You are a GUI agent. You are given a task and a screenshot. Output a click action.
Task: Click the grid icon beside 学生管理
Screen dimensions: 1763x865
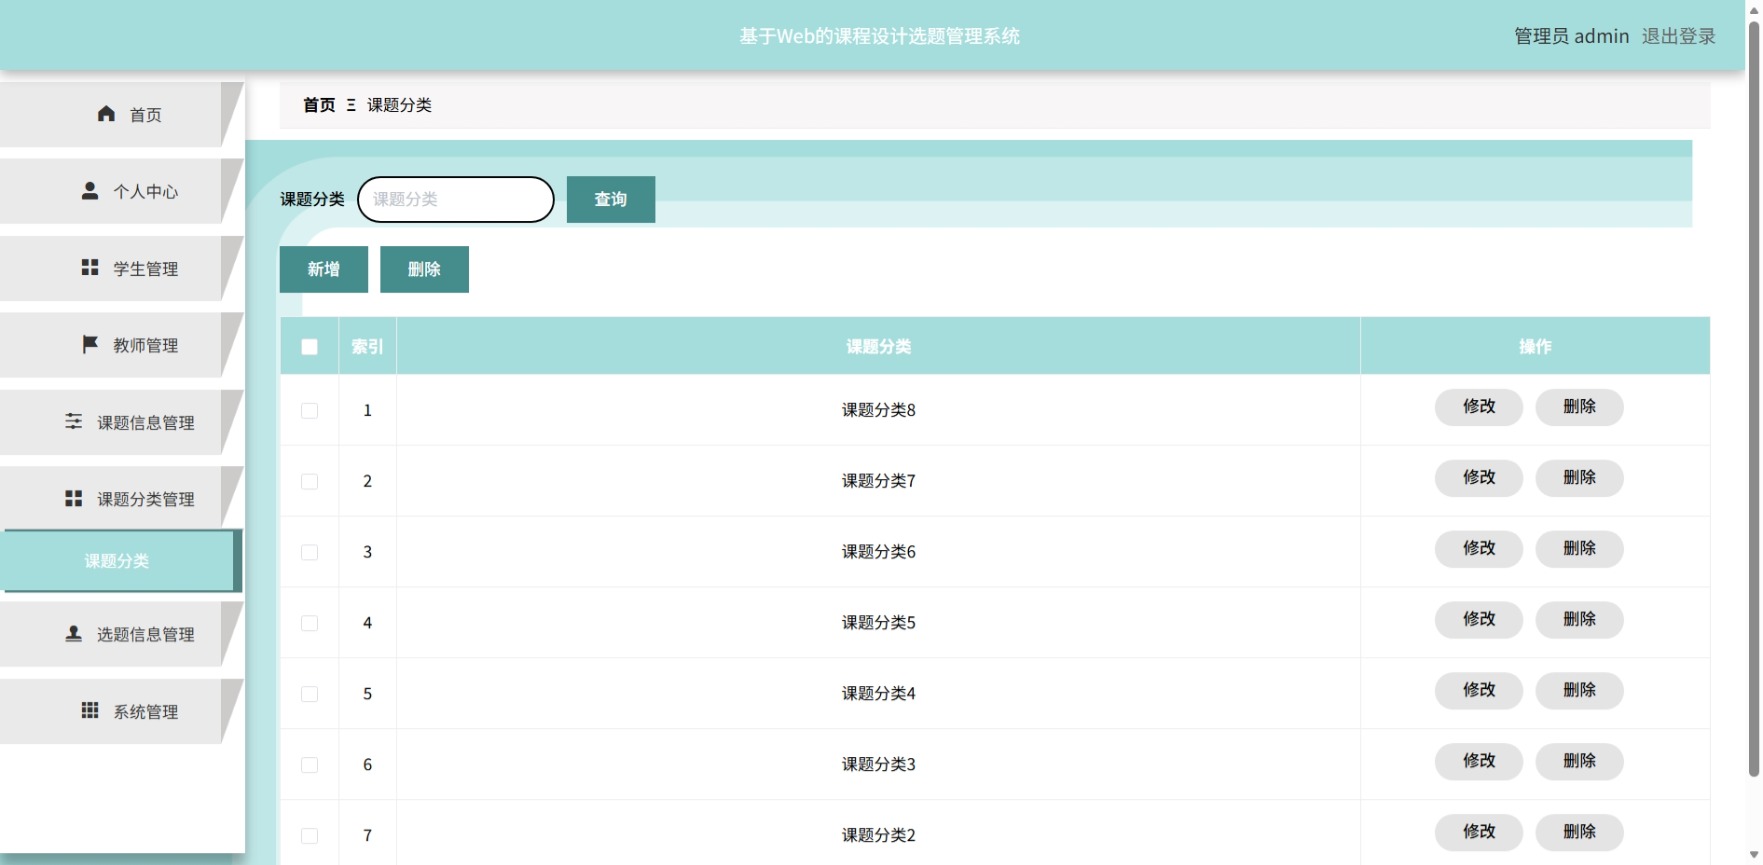pyautogui.click(x=90, y=267)
